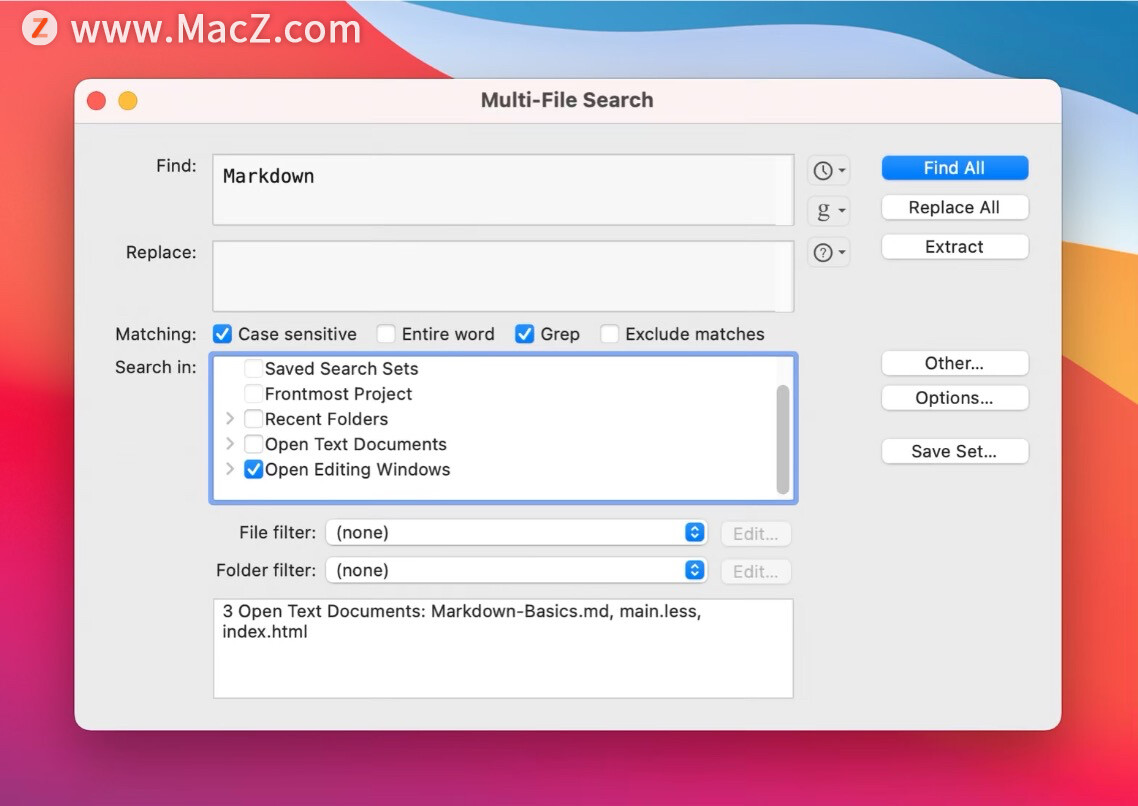The height and width of the screenshot is (806, 1138).
Task: Enable the Entire word checkbox
Action: pyautogui.click(x=386, y=334)
